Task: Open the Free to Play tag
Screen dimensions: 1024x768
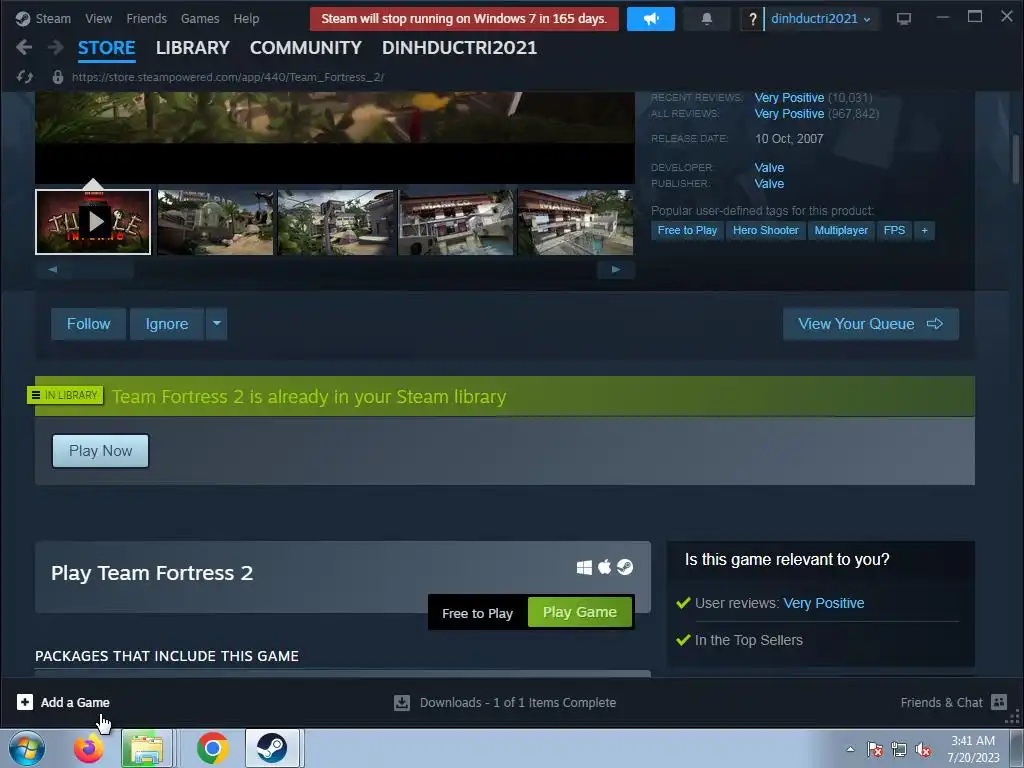Action: click(x=687, y=231)
